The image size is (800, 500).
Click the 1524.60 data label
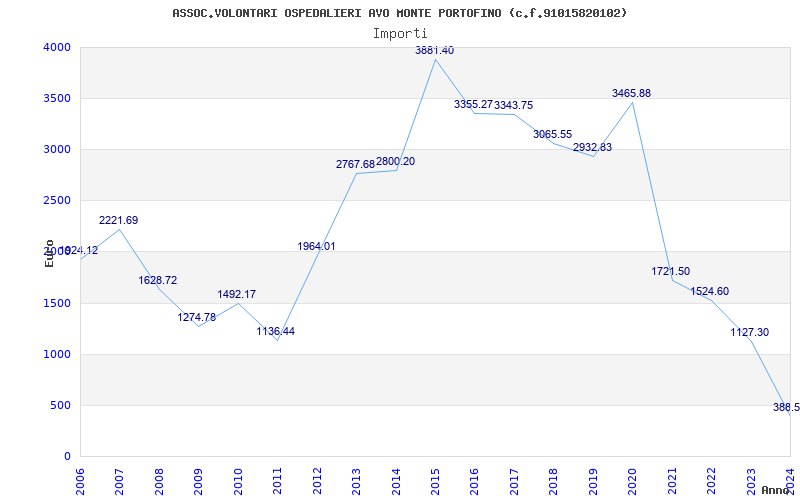coord(710,292)
